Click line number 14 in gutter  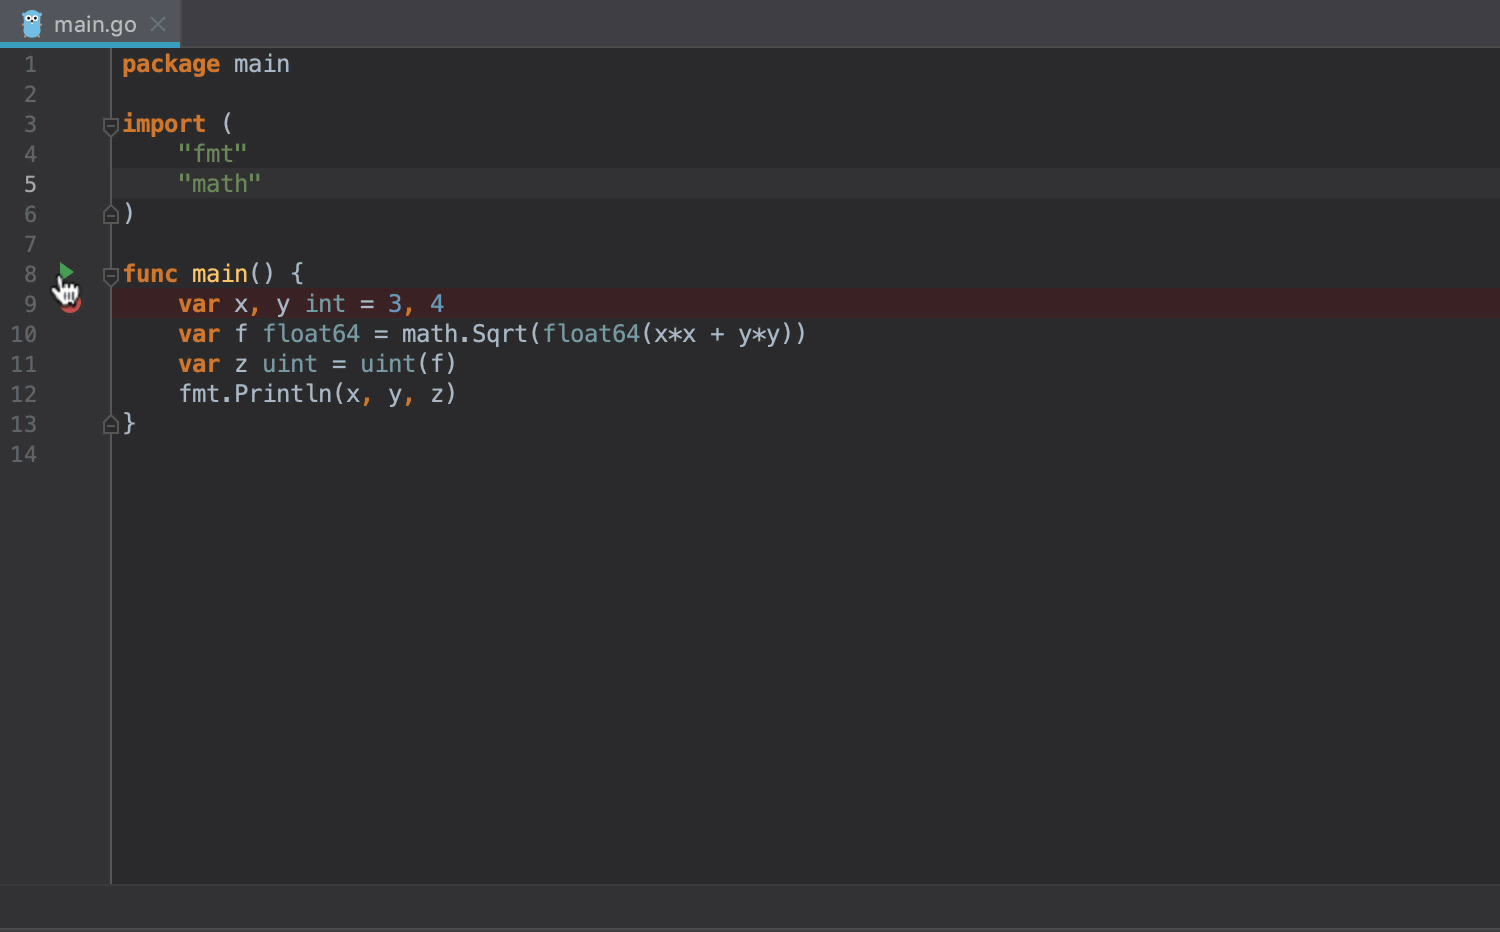pos(23,454)
